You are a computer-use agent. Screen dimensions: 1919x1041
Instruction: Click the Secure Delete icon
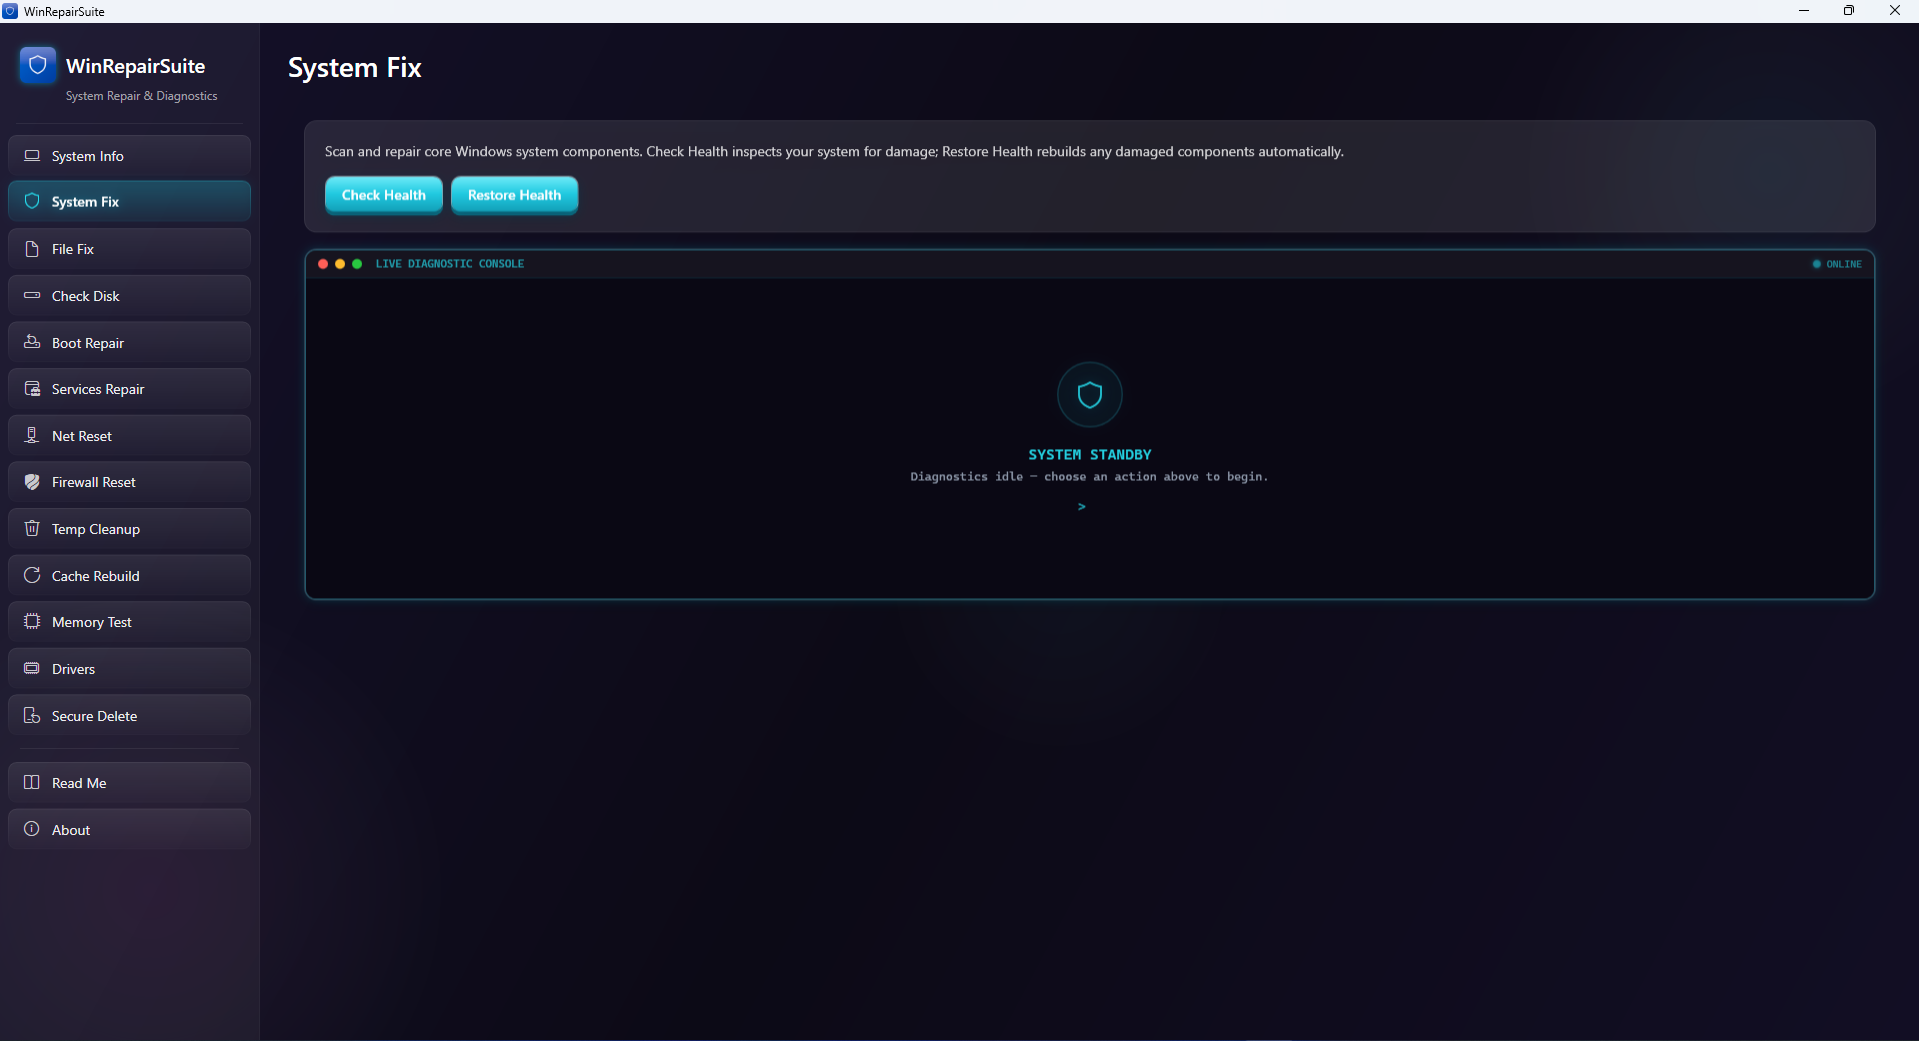(x=32, y=715)
